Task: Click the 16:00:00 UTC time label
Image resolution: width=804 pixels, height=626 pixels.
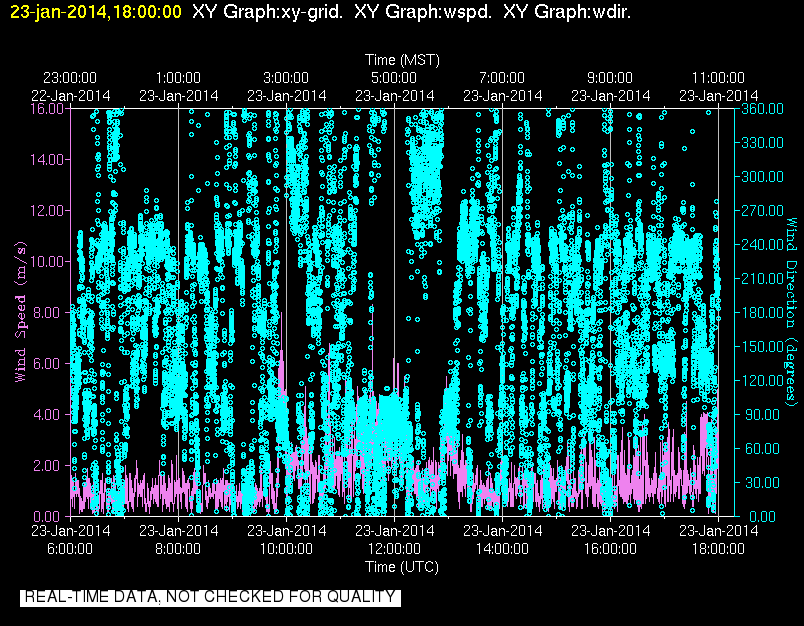Action: click(x=610, y=549)
